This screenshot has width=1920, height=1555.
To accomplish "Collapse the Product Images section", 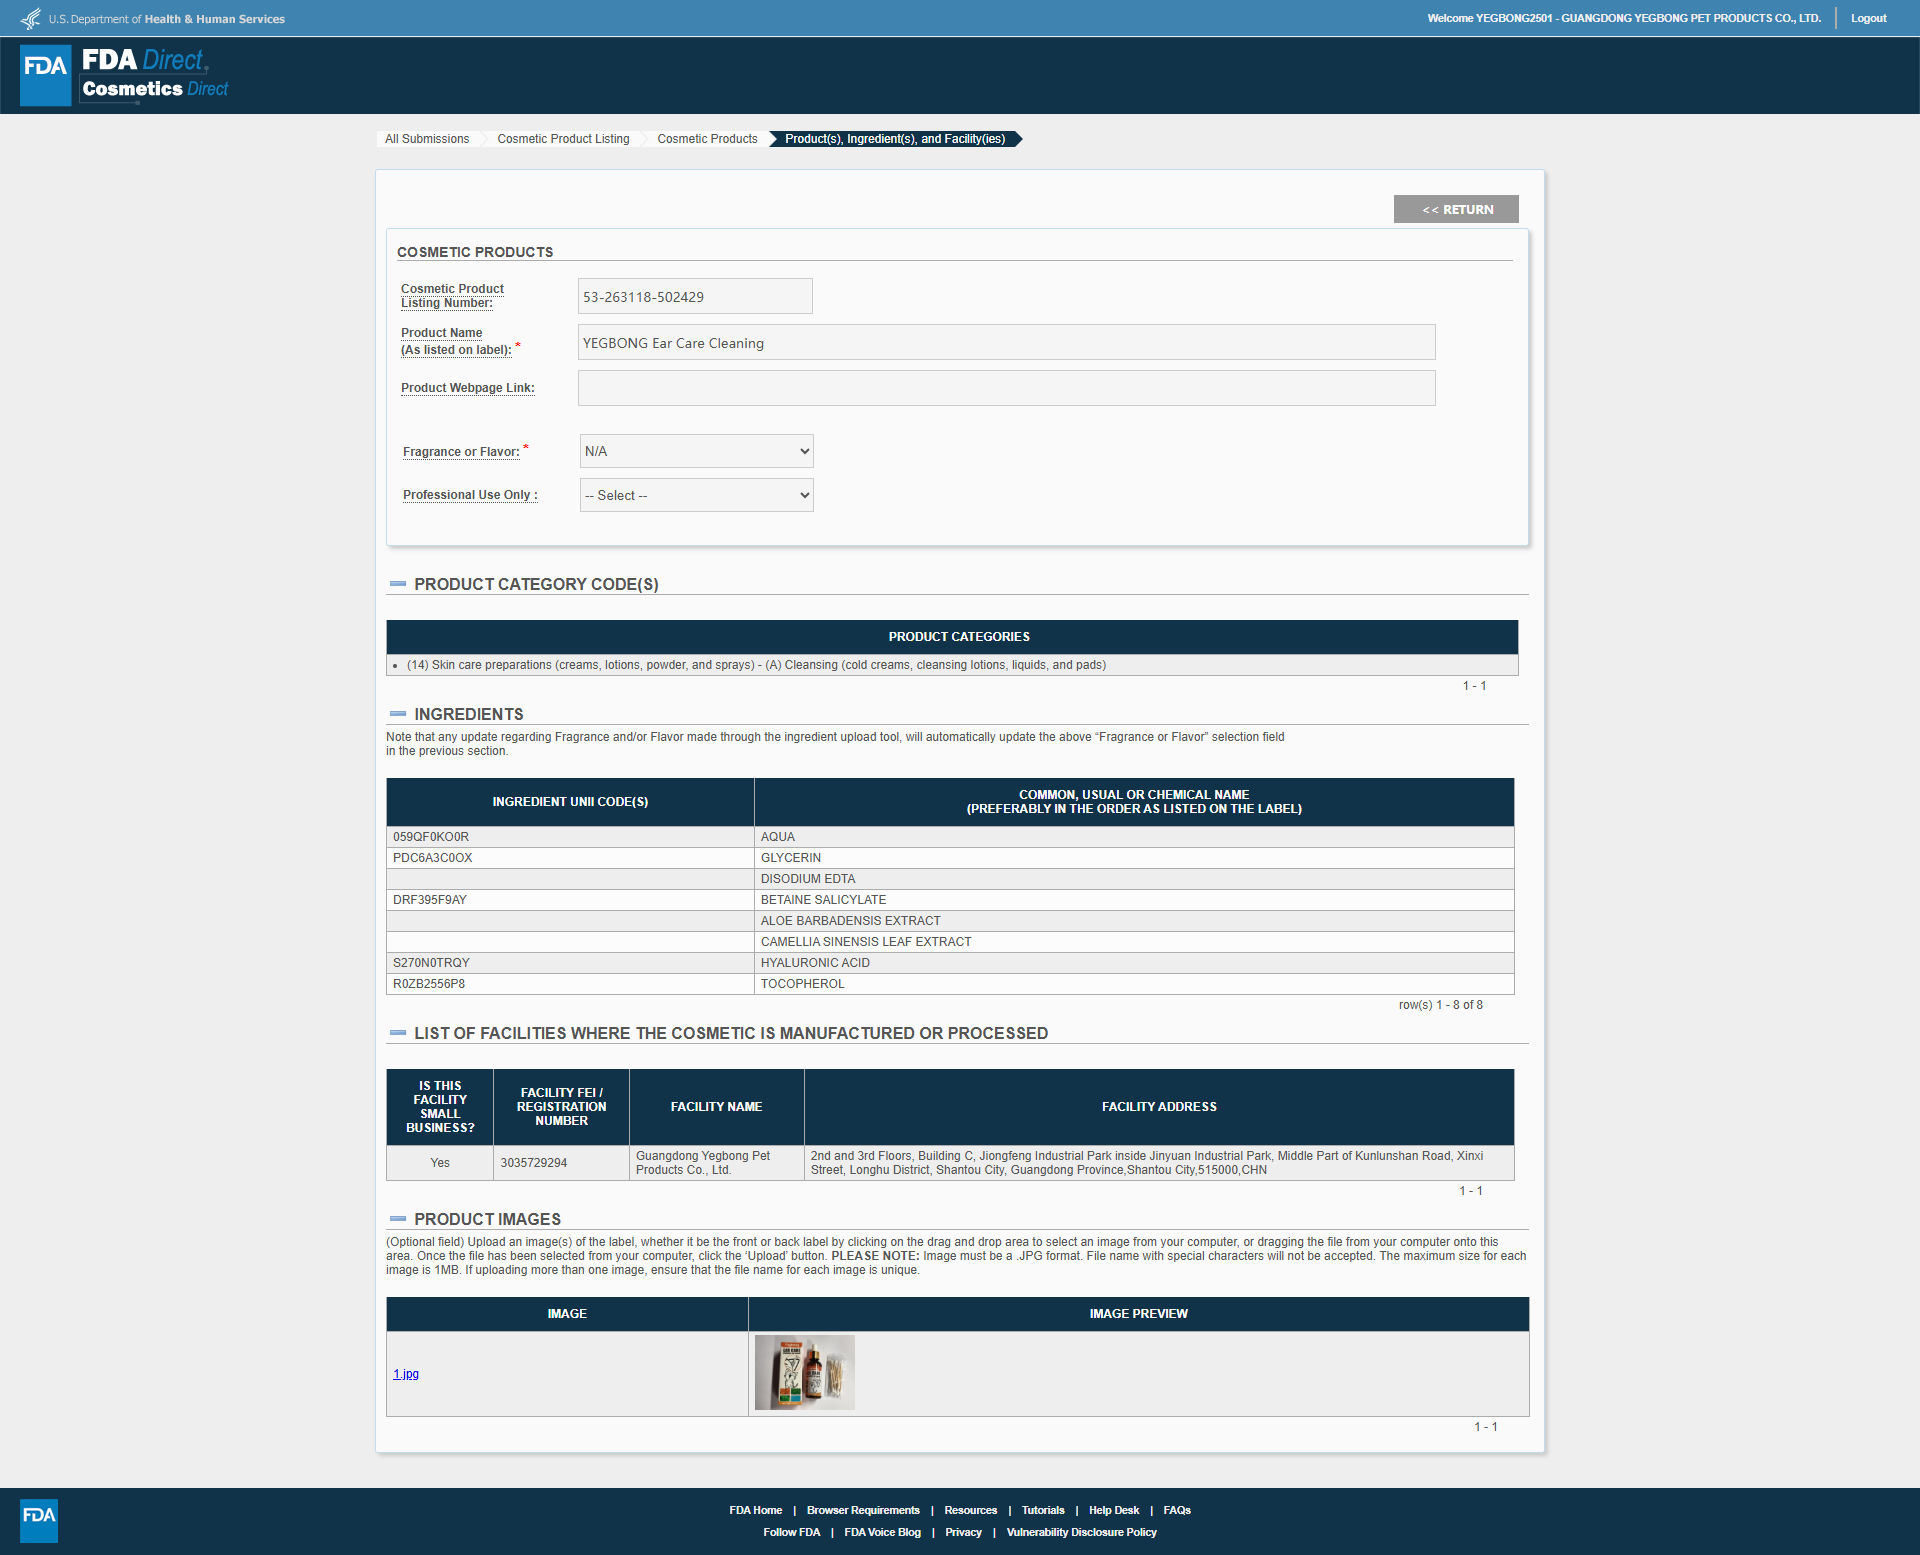I will tap(398, 1219).
